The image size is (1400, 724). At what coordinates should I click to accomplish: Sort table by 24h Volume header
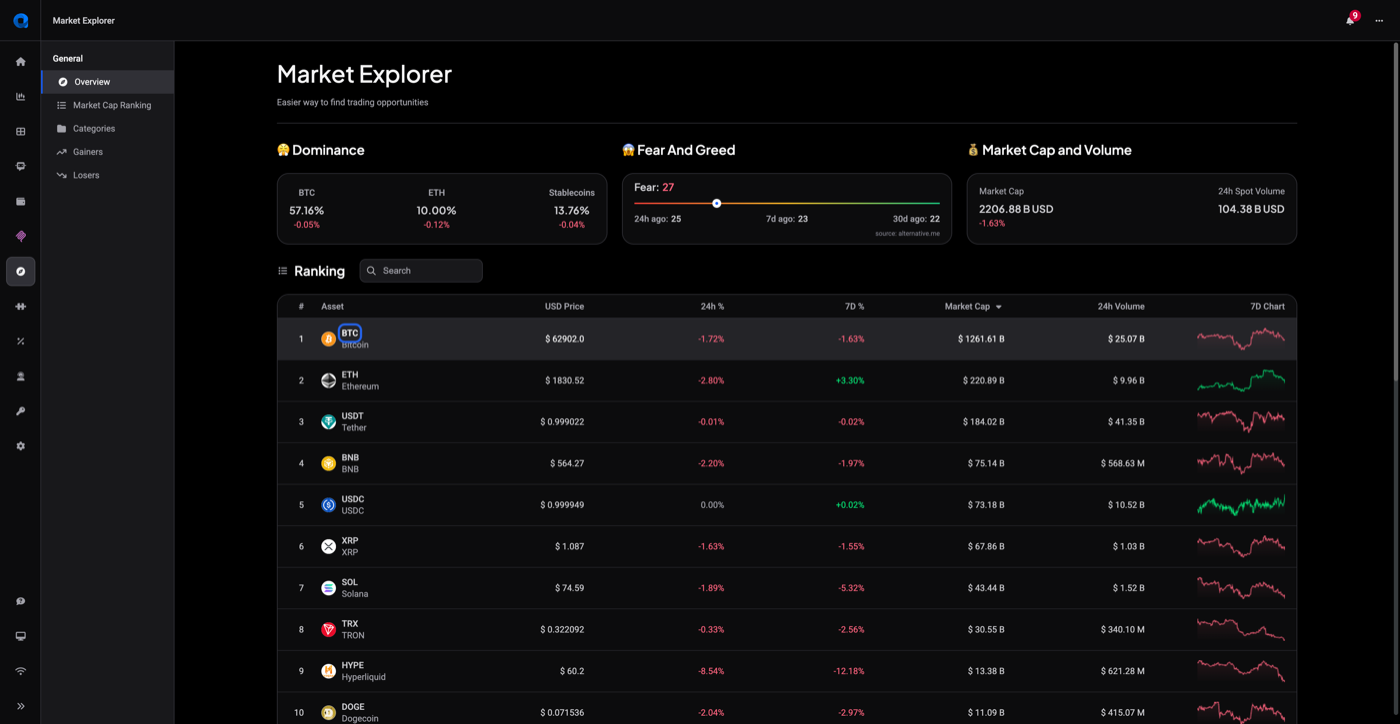point(1121,307)
